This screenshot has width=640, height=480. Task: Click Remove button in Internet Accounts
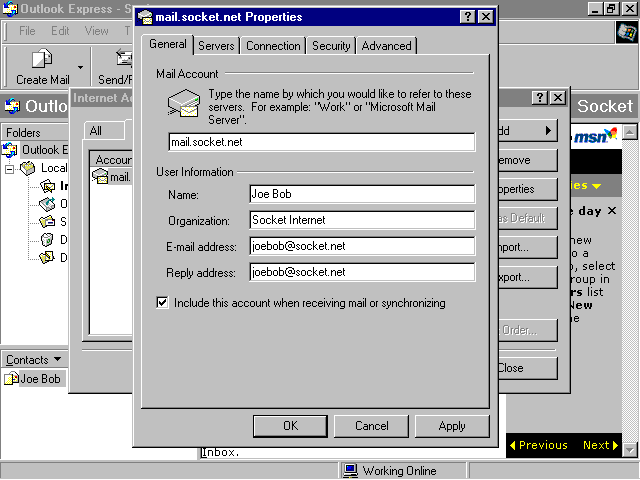pos(528,160)
